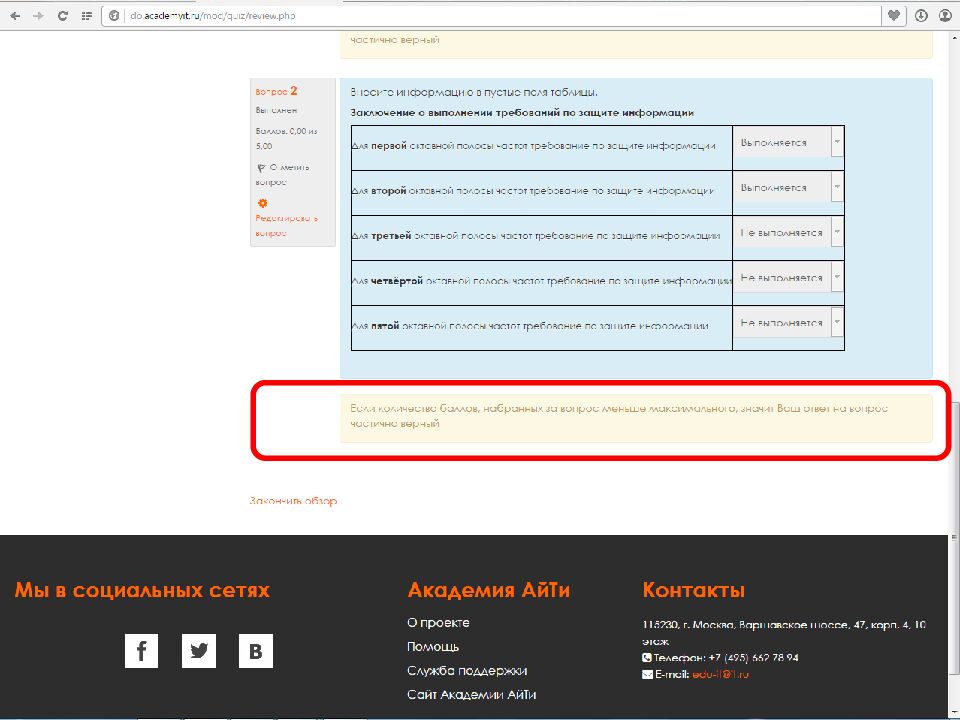Expand the second octave band selection list
Image resolution: width=960 pixels, height=720 pixels.
click(x=837, y=187)
